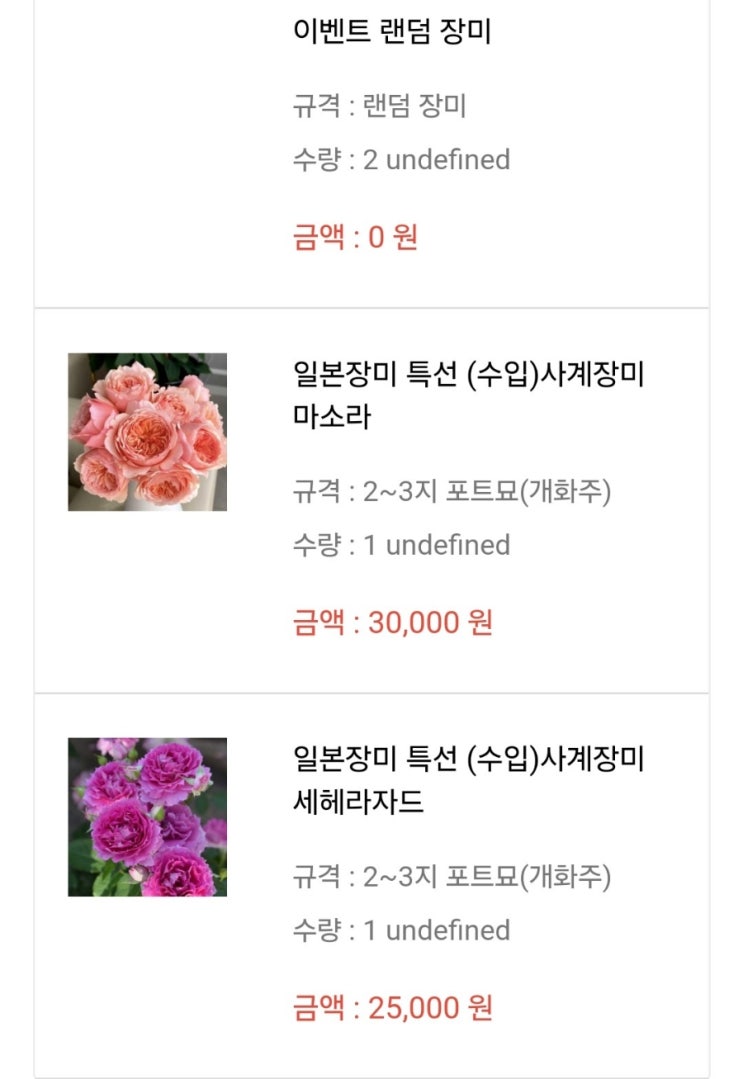Click the 세헤라자드 product name
The height and width of the screenshot is (1079, 743).
(358, 801)
